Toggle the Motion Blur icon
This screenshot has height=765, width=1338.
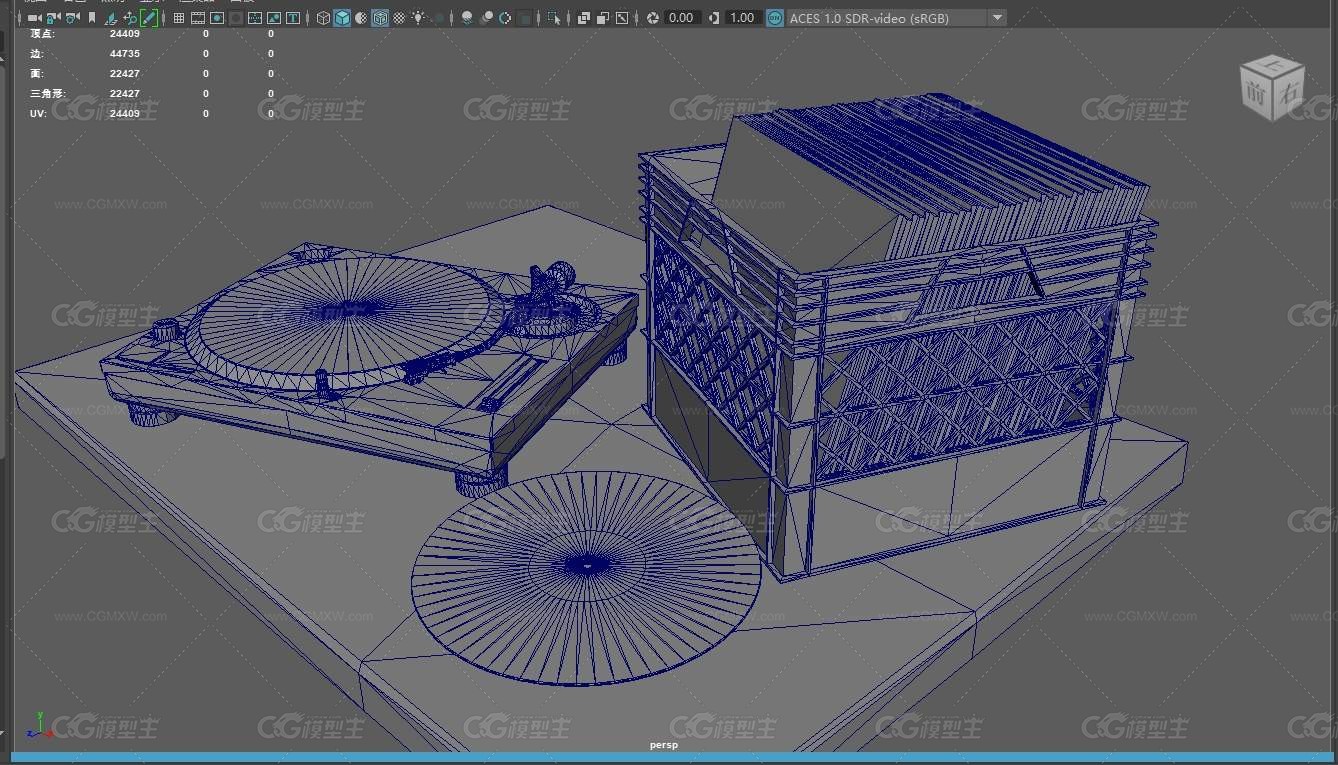[x=486, y=18]
